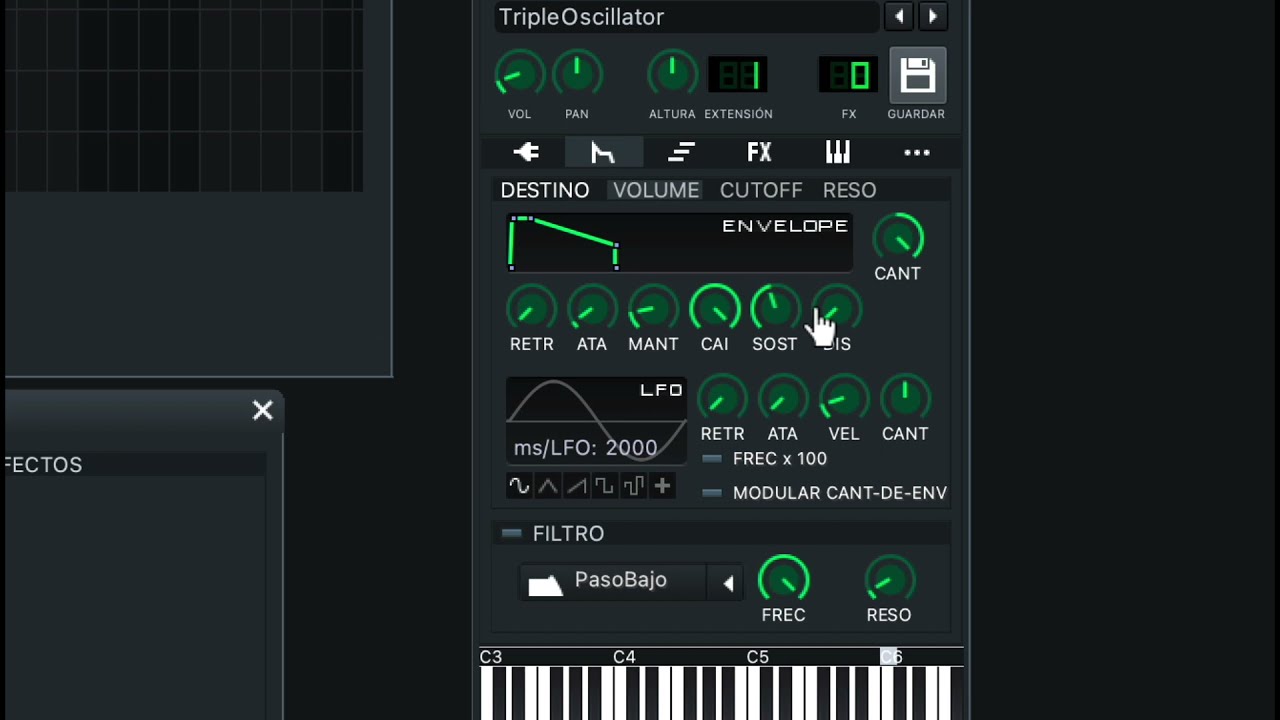Click the filter dropdown arrow button
This screenshot has width=1280, height=720.
728,584
